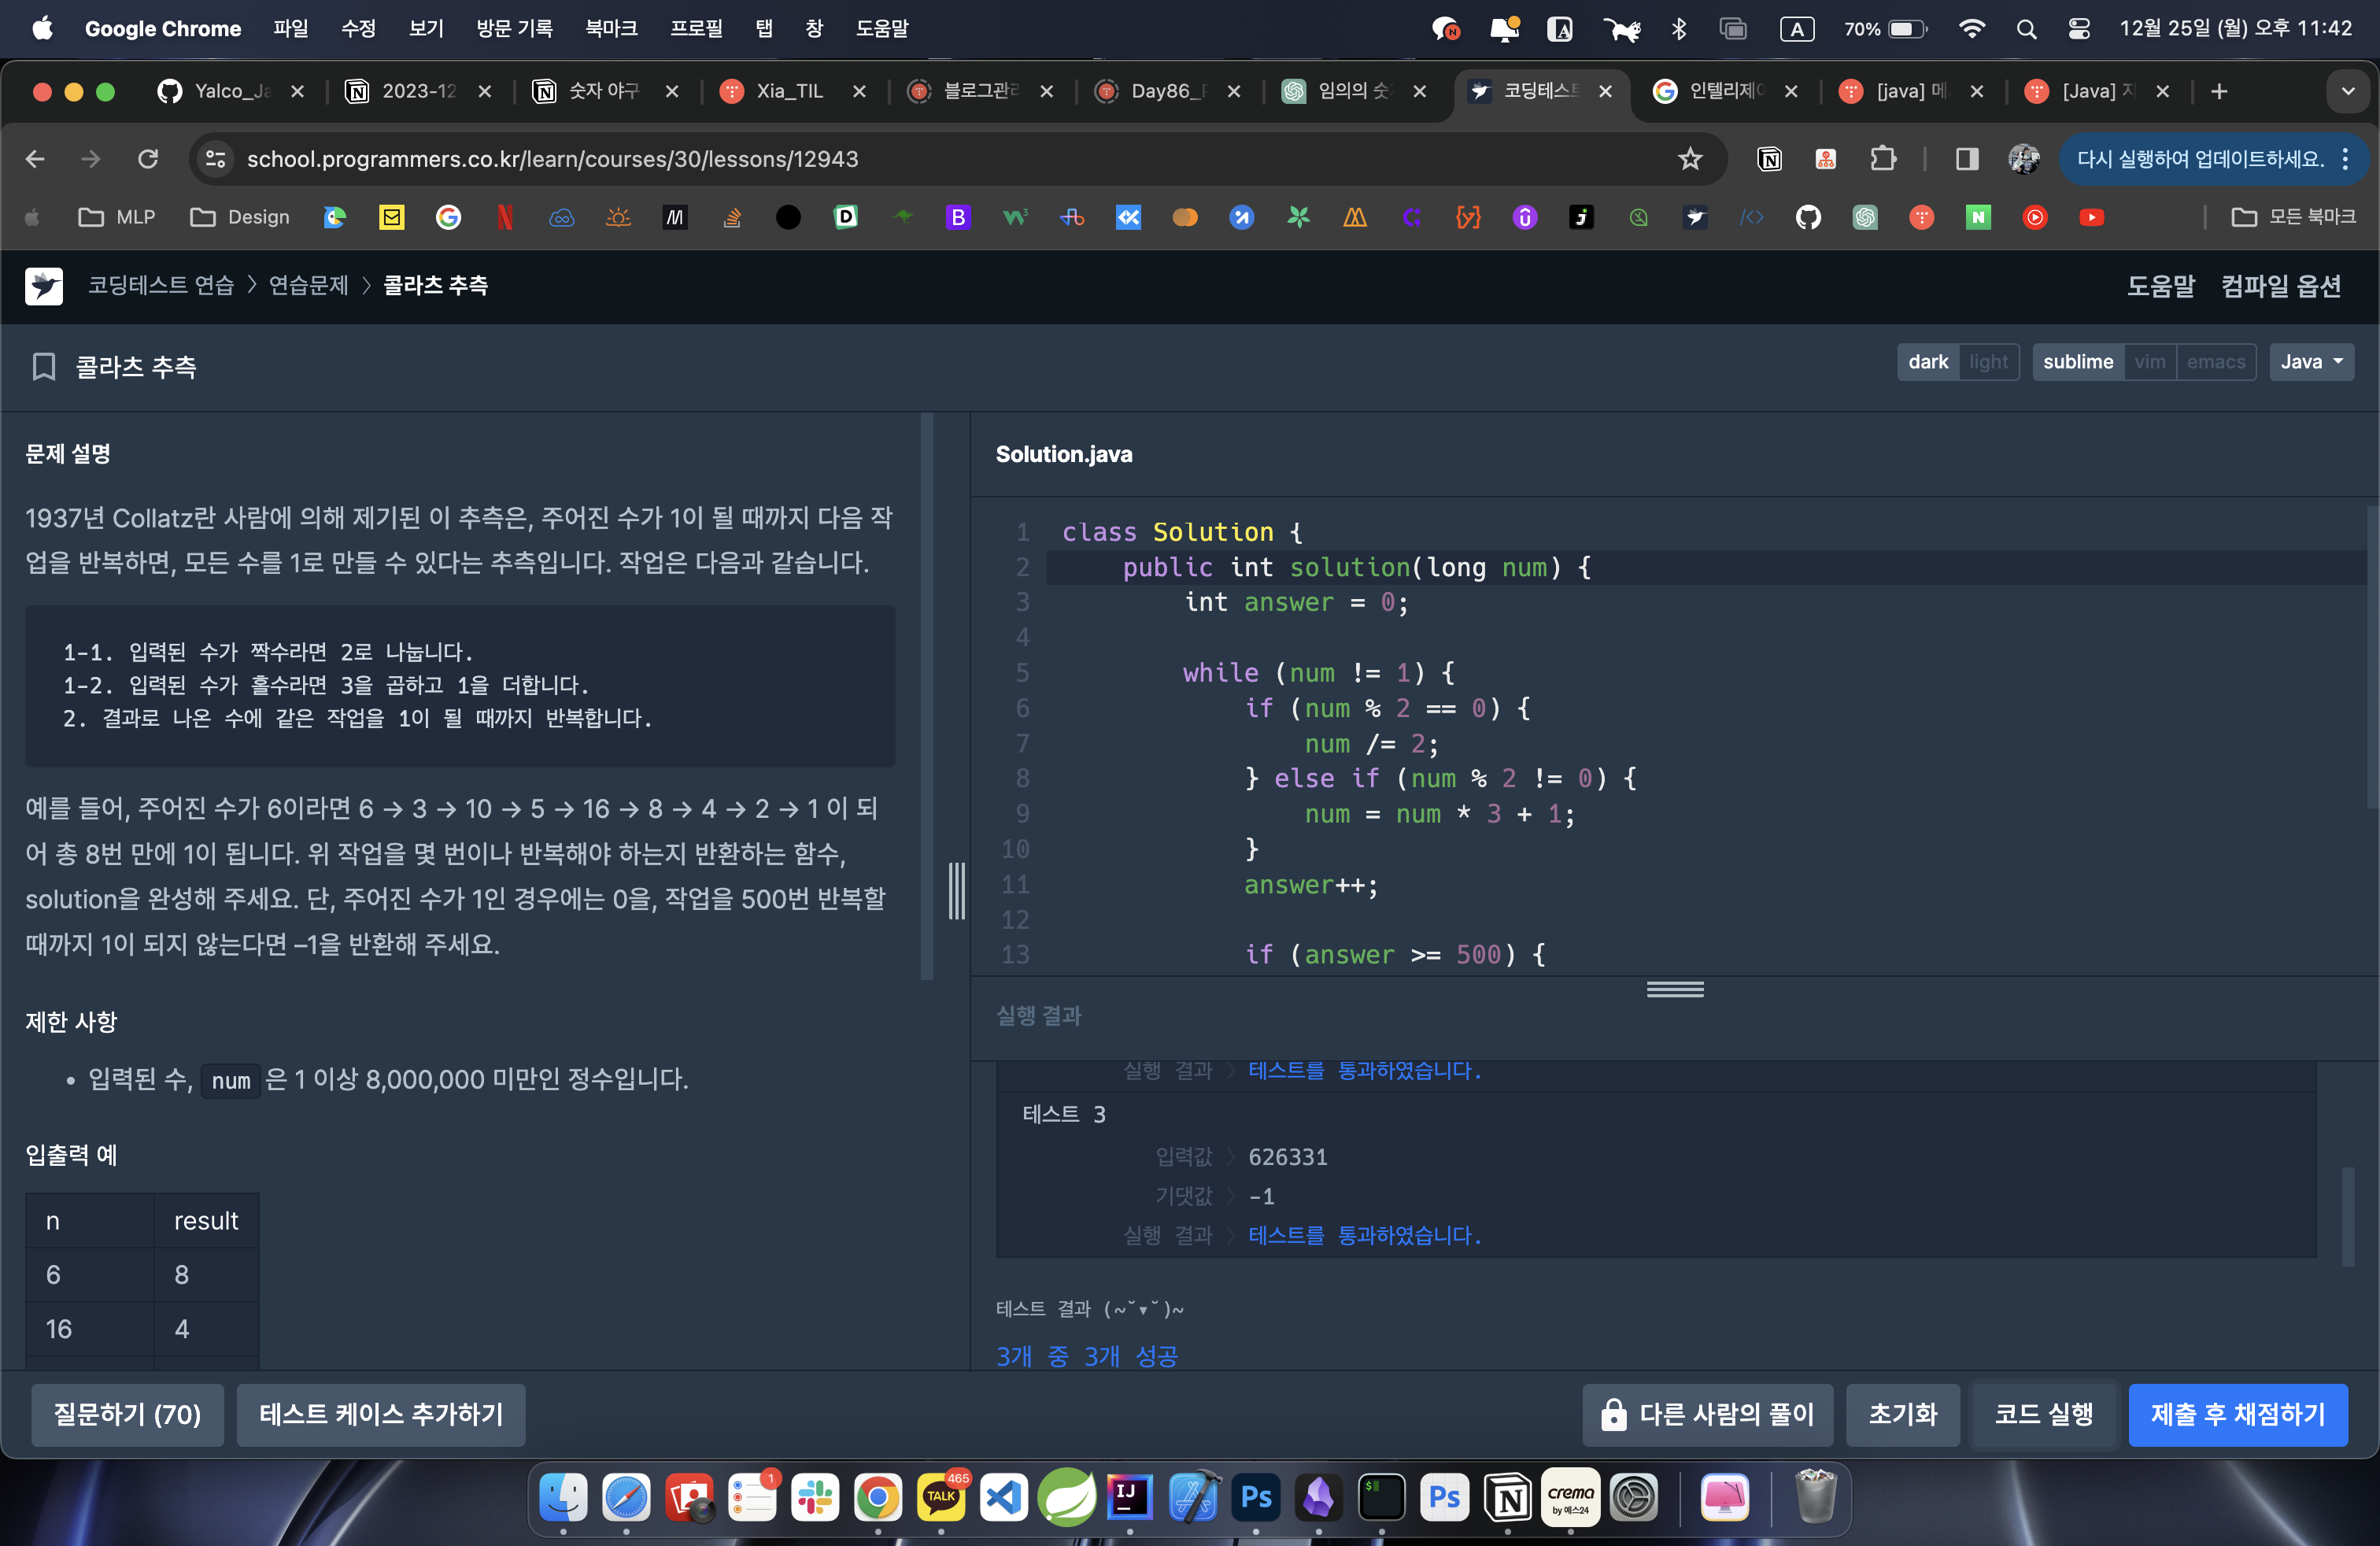Click the bookmark icon beside 콜라츠 추측 title
The width and height of the screenshot is (2380, 1546).
coord(43,366)
